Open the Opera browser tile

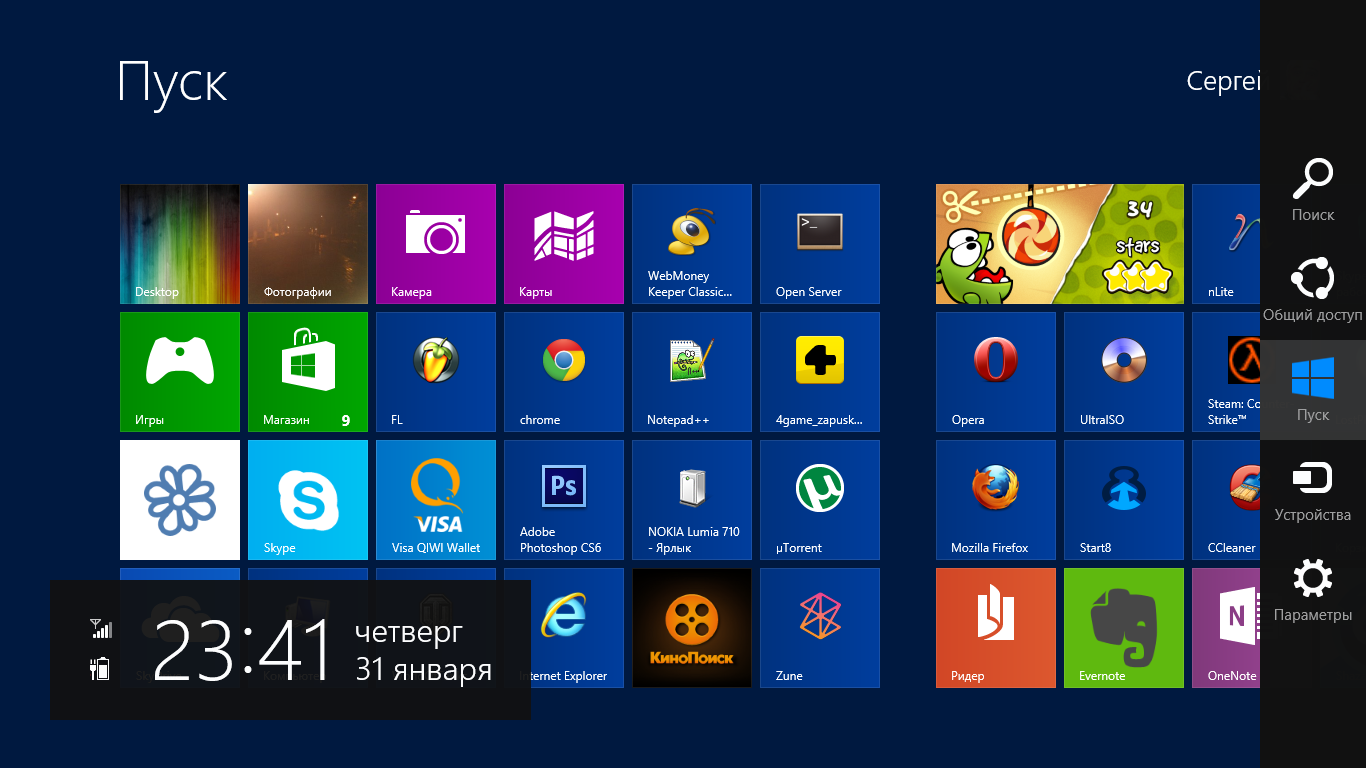point(995,371)
